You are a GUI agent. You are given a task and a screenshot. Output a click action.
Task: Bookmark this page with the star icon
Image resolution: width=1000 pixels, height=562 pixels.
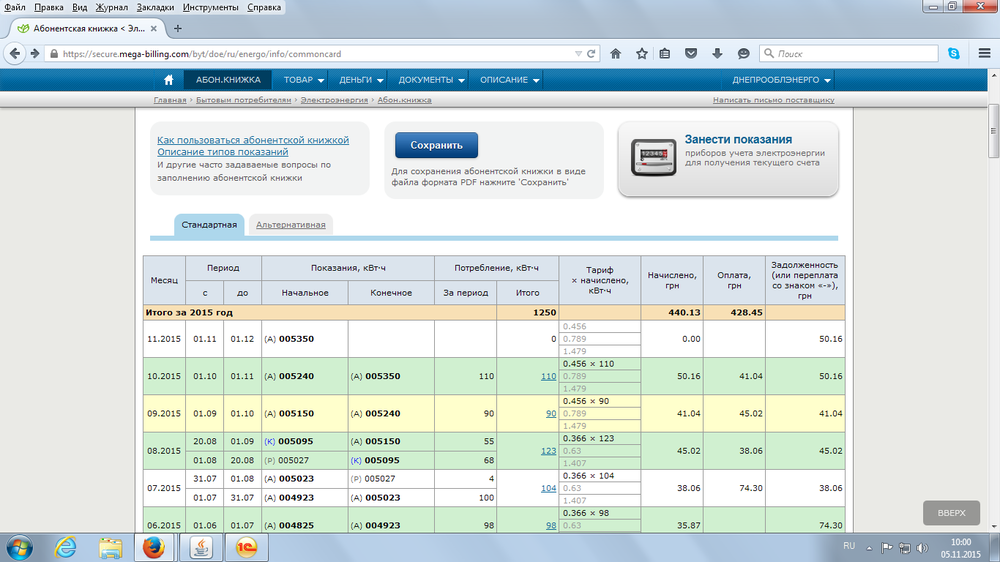(641, 54)
